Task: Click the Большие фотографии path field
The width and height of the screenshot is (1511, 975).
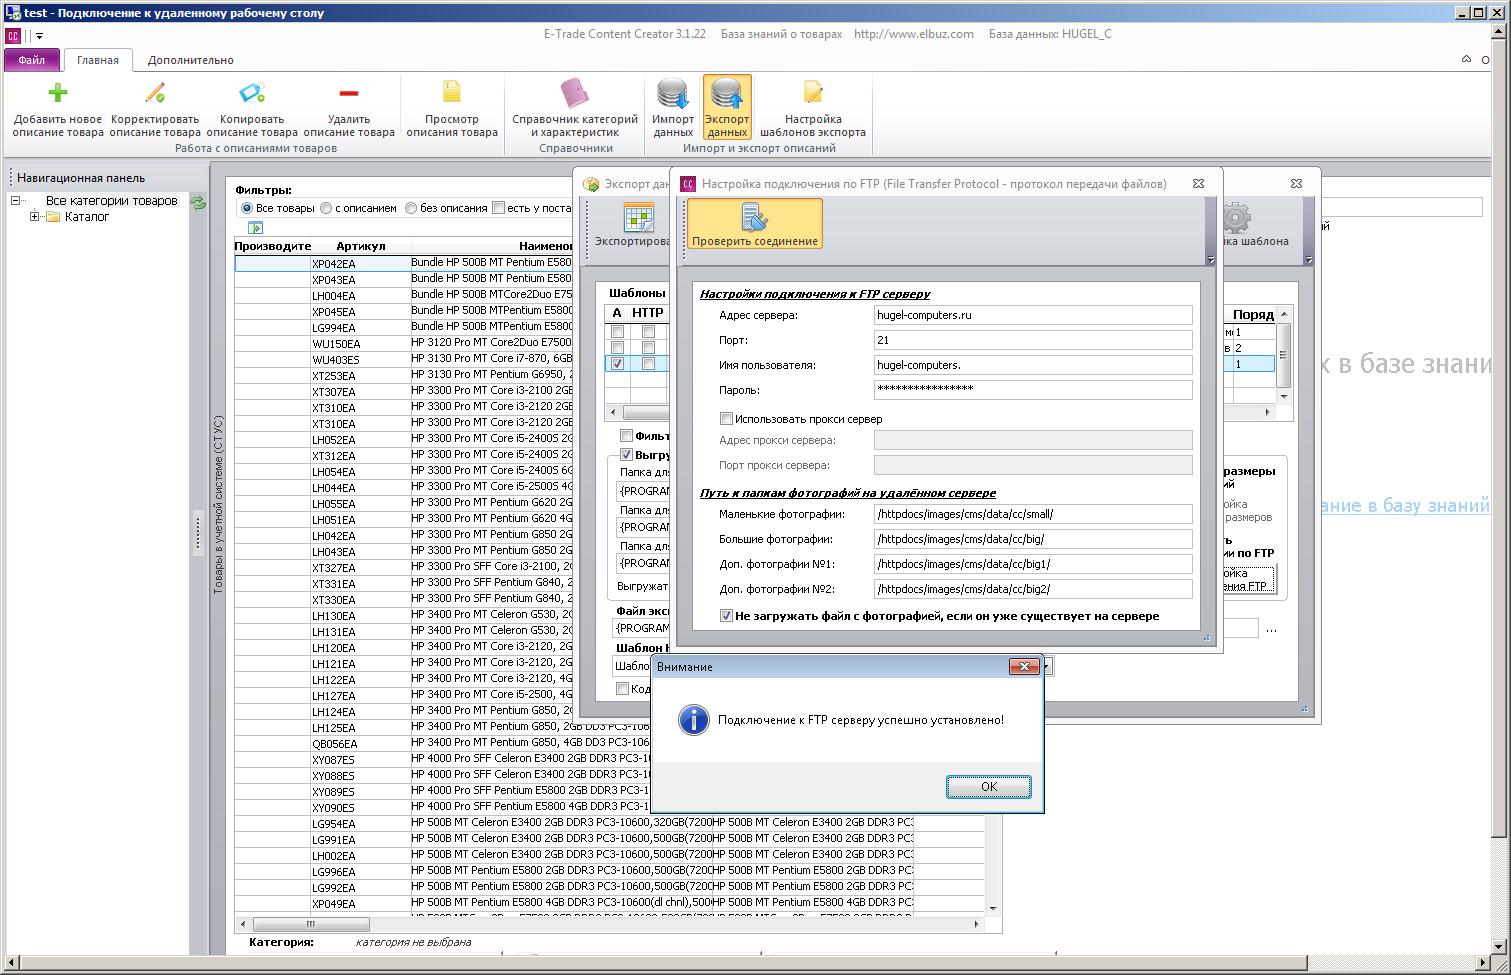Action: (x=1033, y=539)
